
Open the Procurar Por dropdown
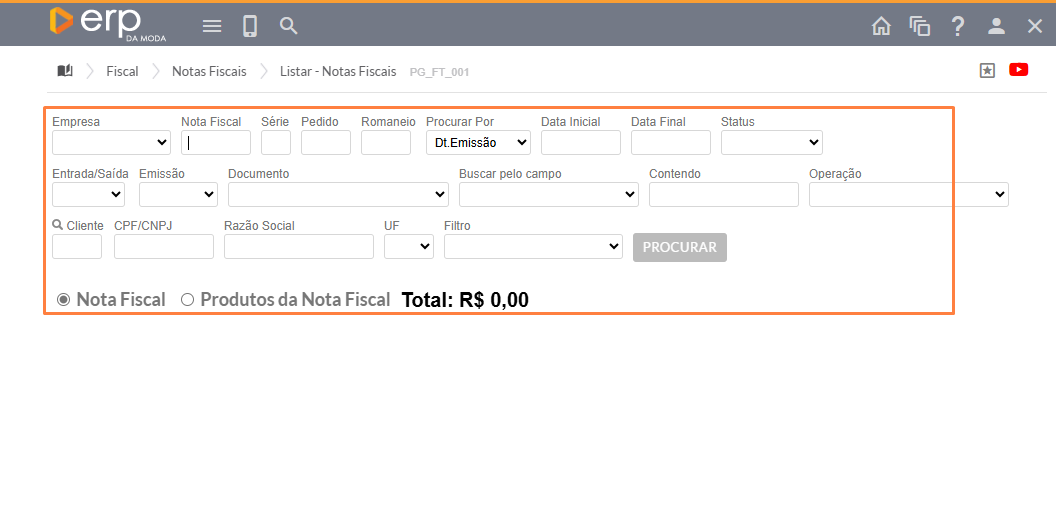coord(478,143)
